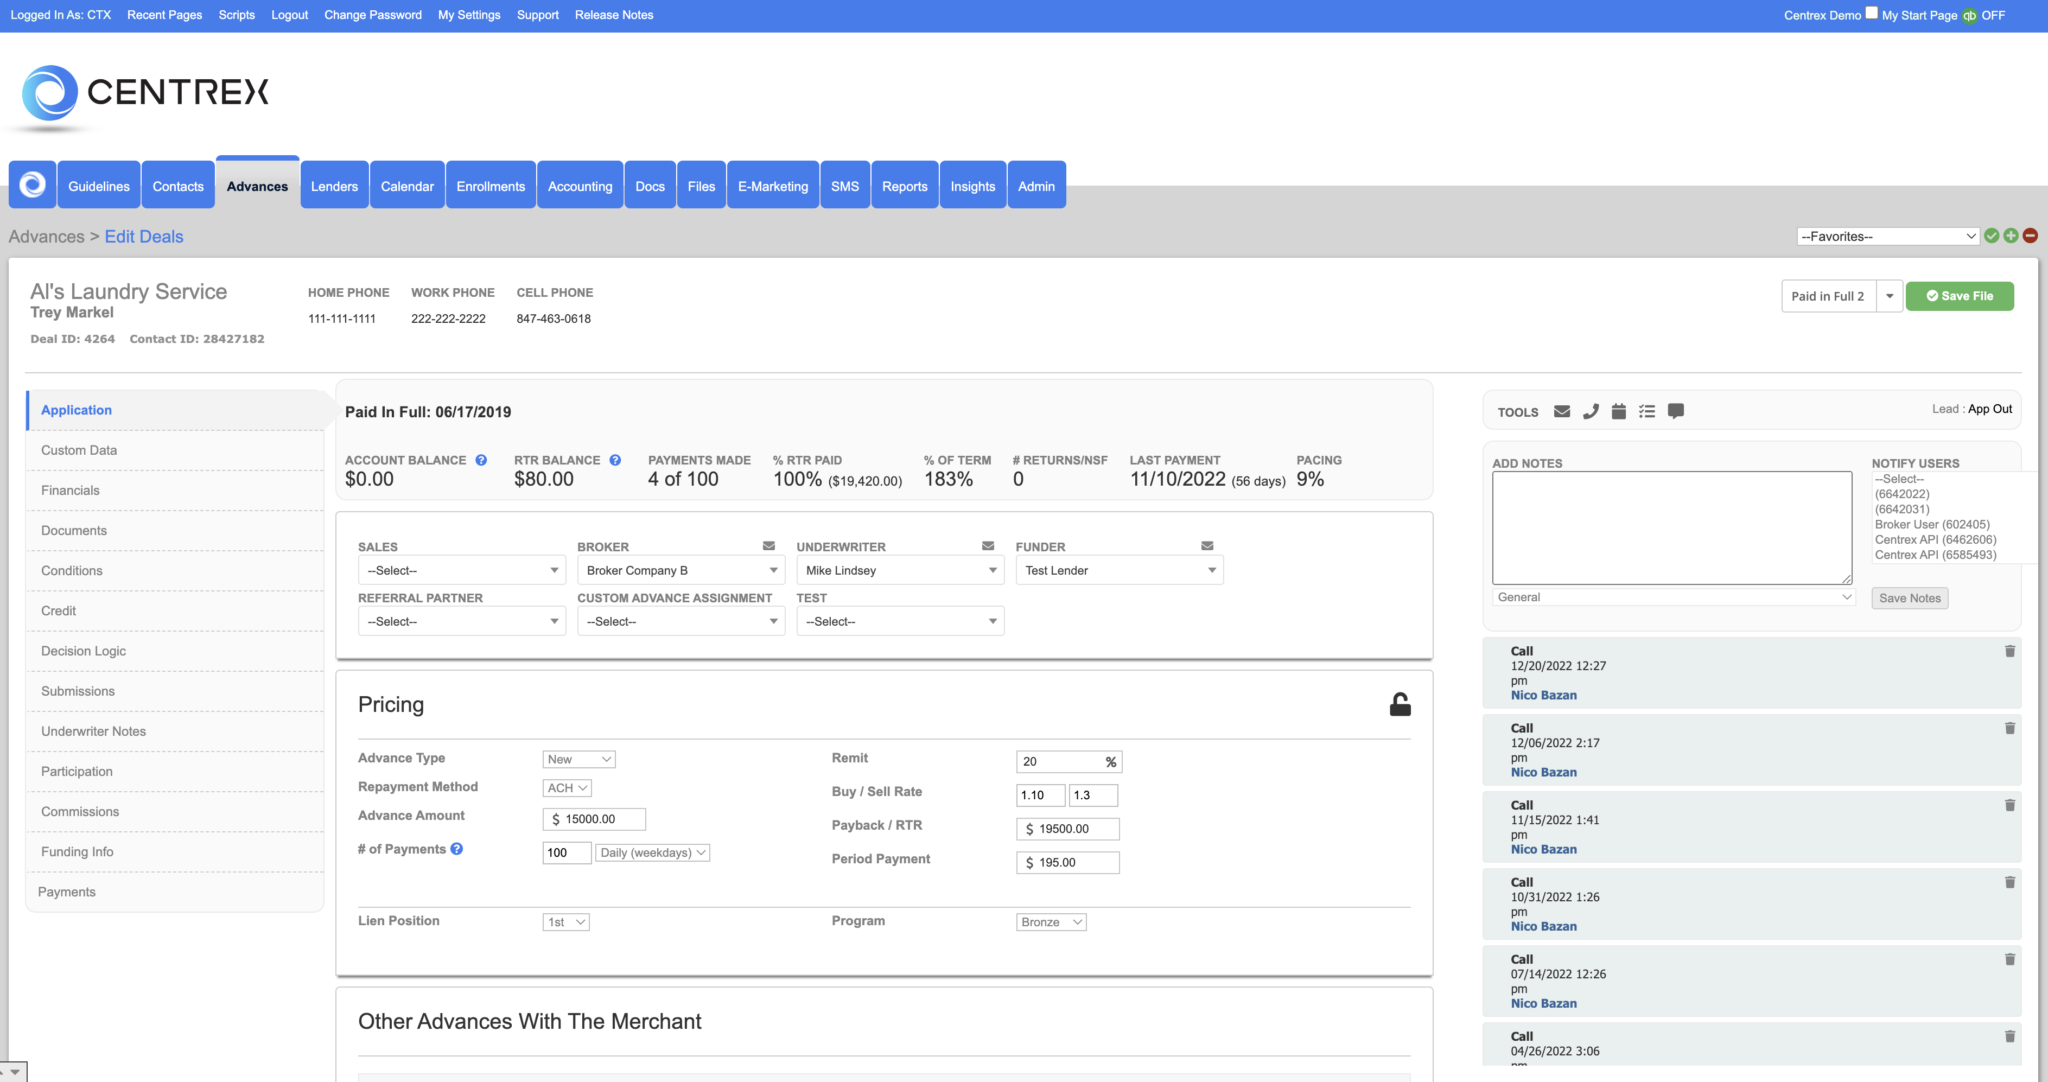Click the lock icon on the Pricing section

click(1400, 703)
